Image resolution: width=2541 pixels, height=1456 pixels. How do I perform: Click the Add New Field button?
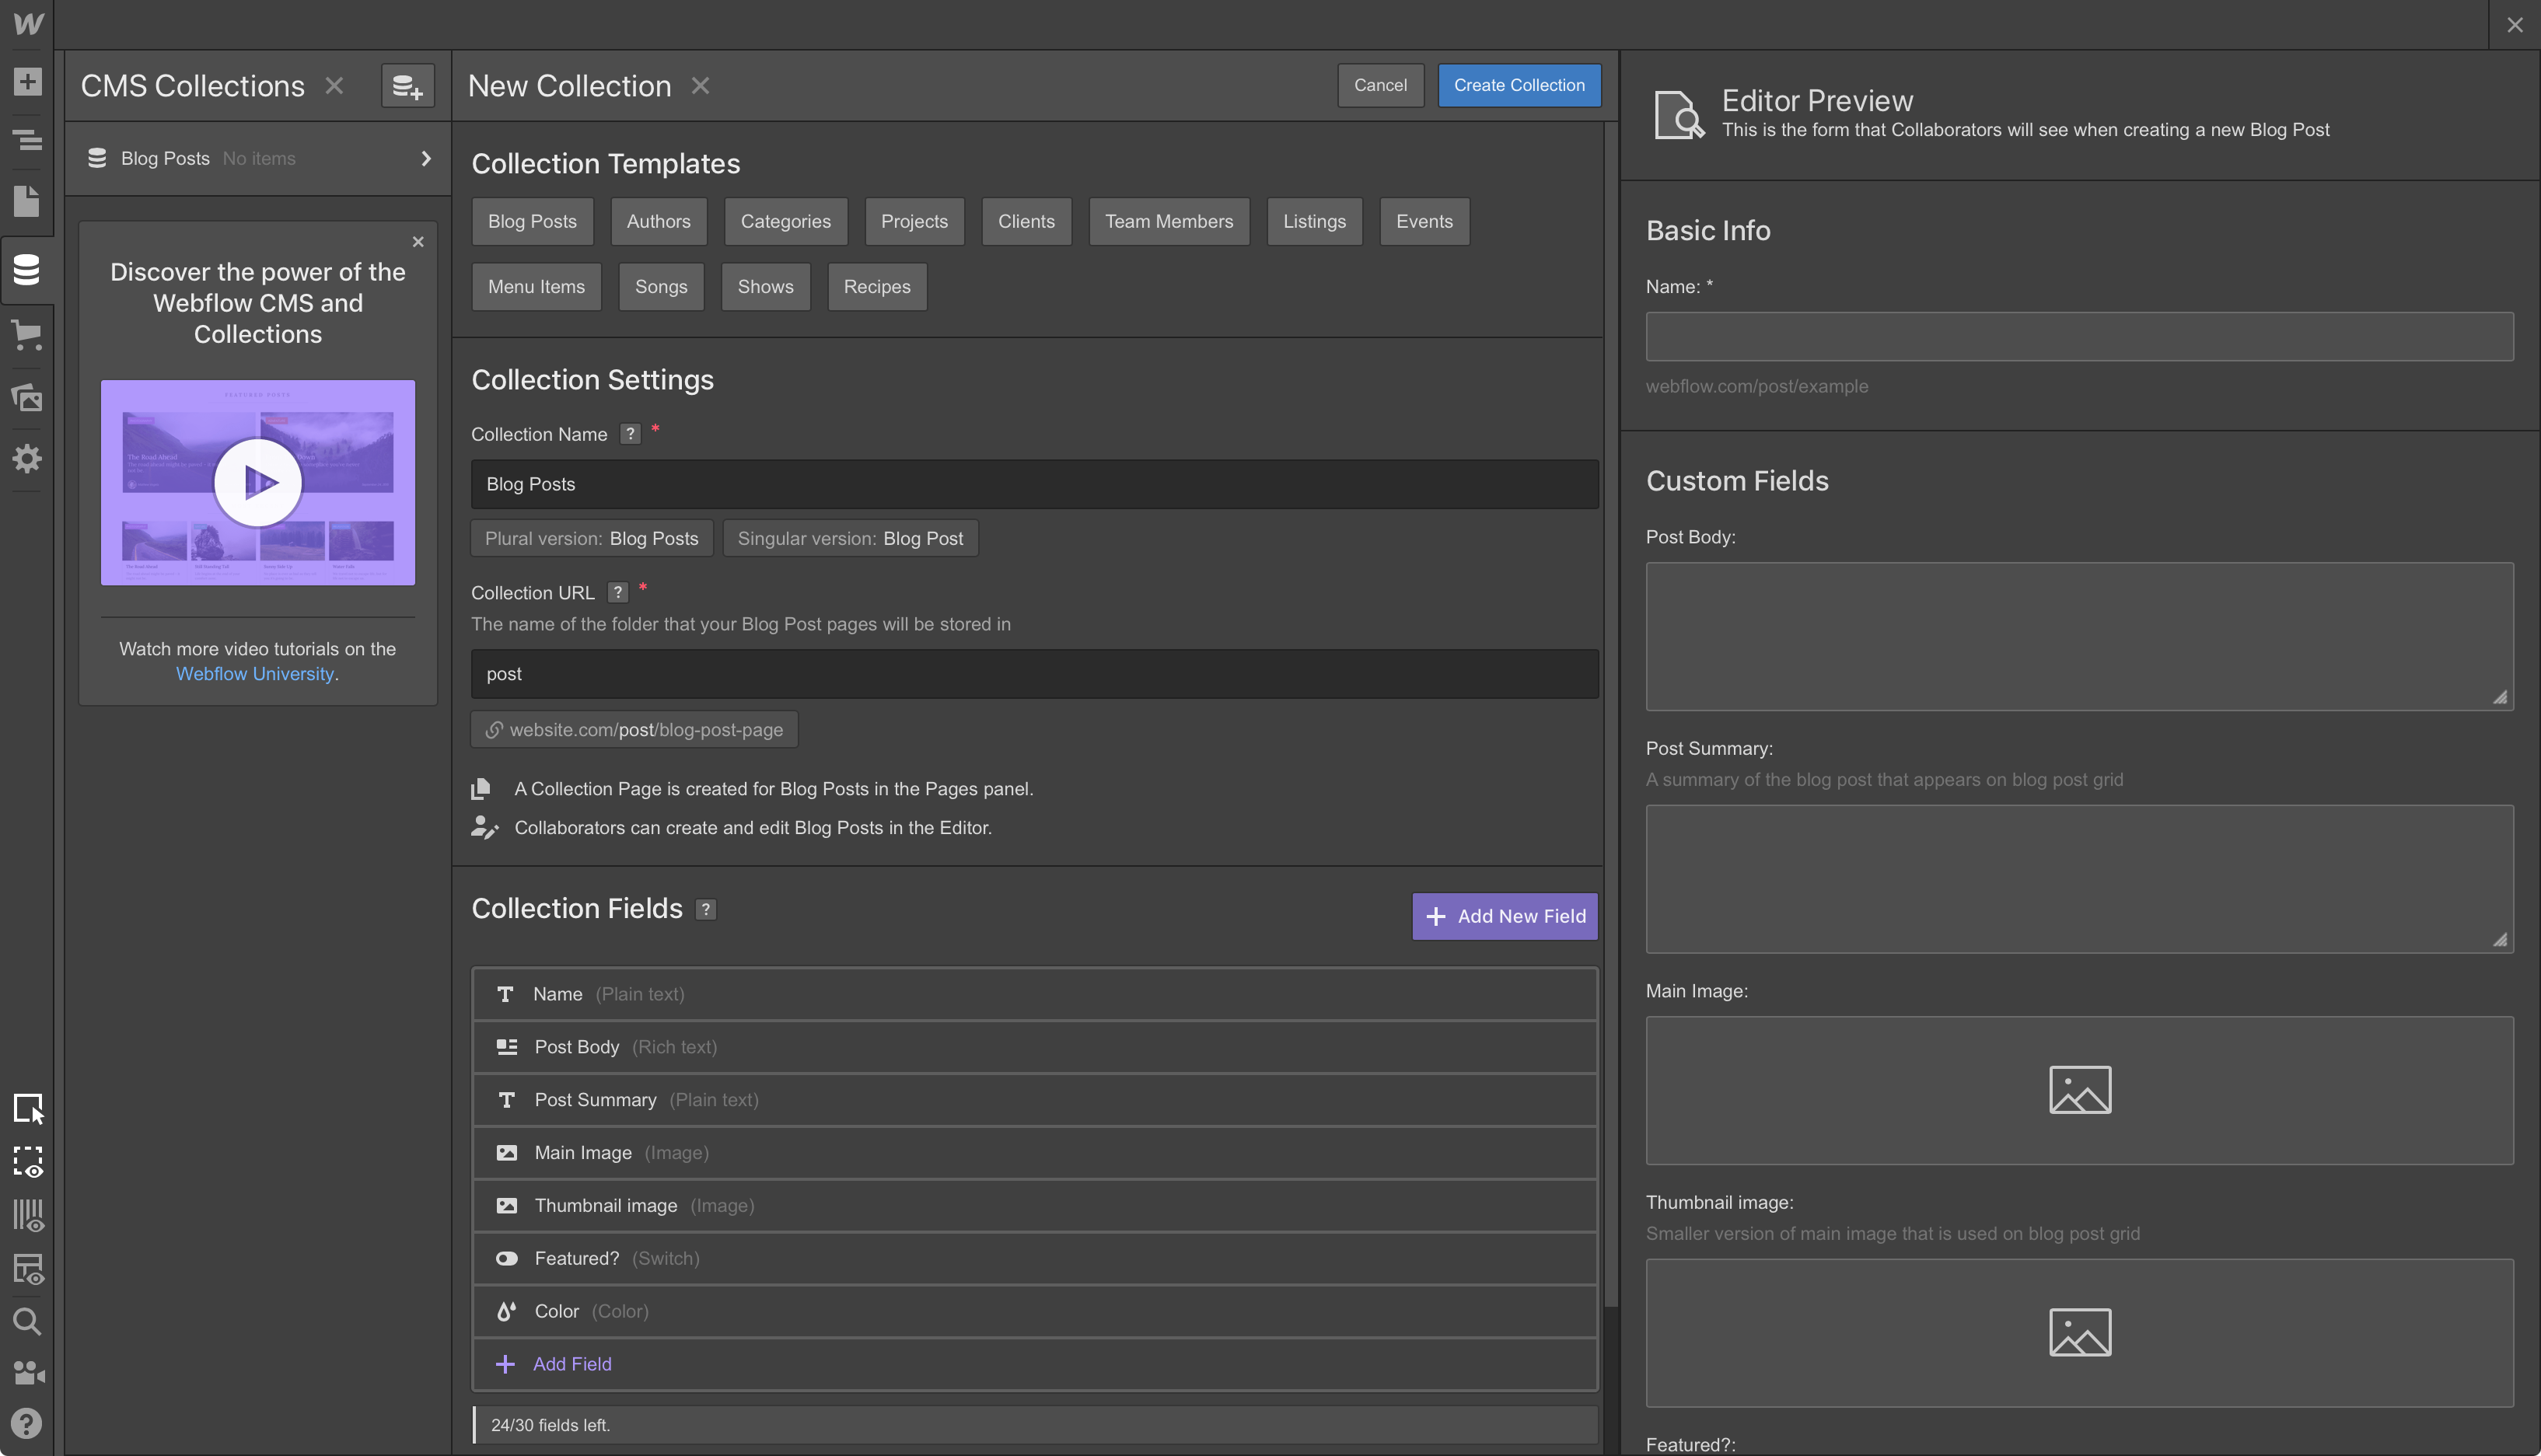1504,916
